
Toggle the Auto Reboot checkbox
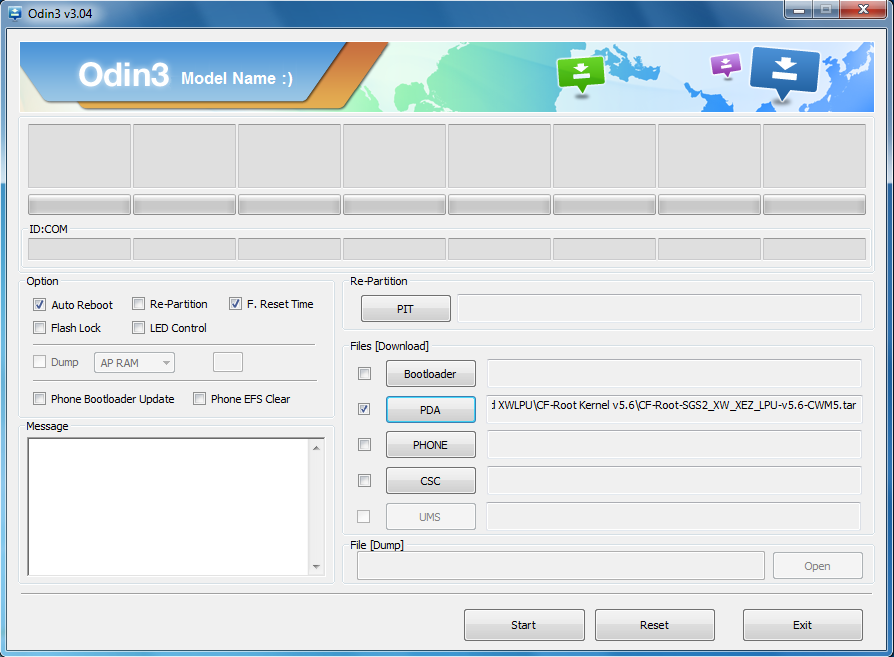point(39,305)
